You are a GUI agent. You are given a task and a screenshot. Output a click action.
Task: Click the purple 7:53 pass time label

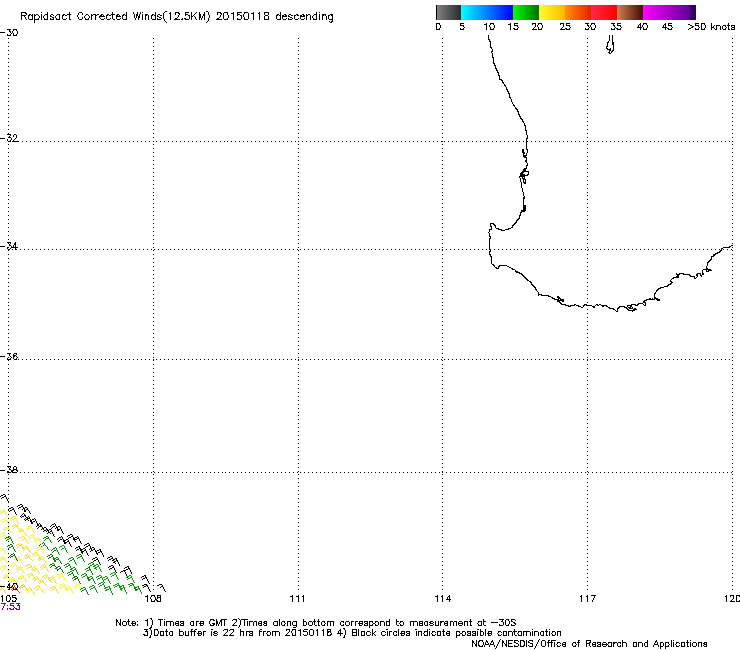10,607
